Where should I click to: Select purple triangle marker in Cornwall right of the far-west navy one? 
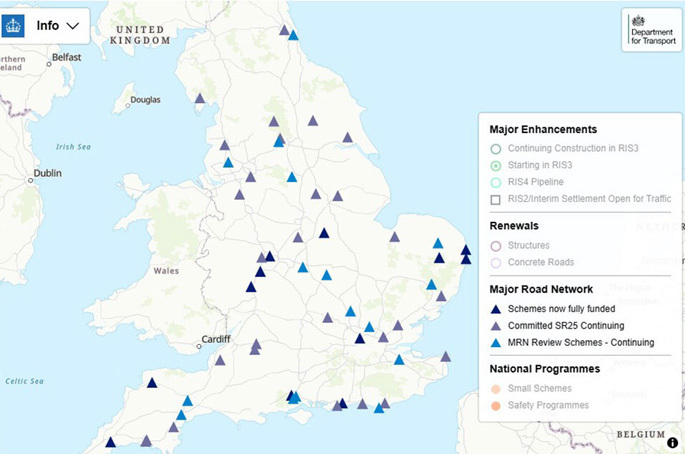[146, 441]
